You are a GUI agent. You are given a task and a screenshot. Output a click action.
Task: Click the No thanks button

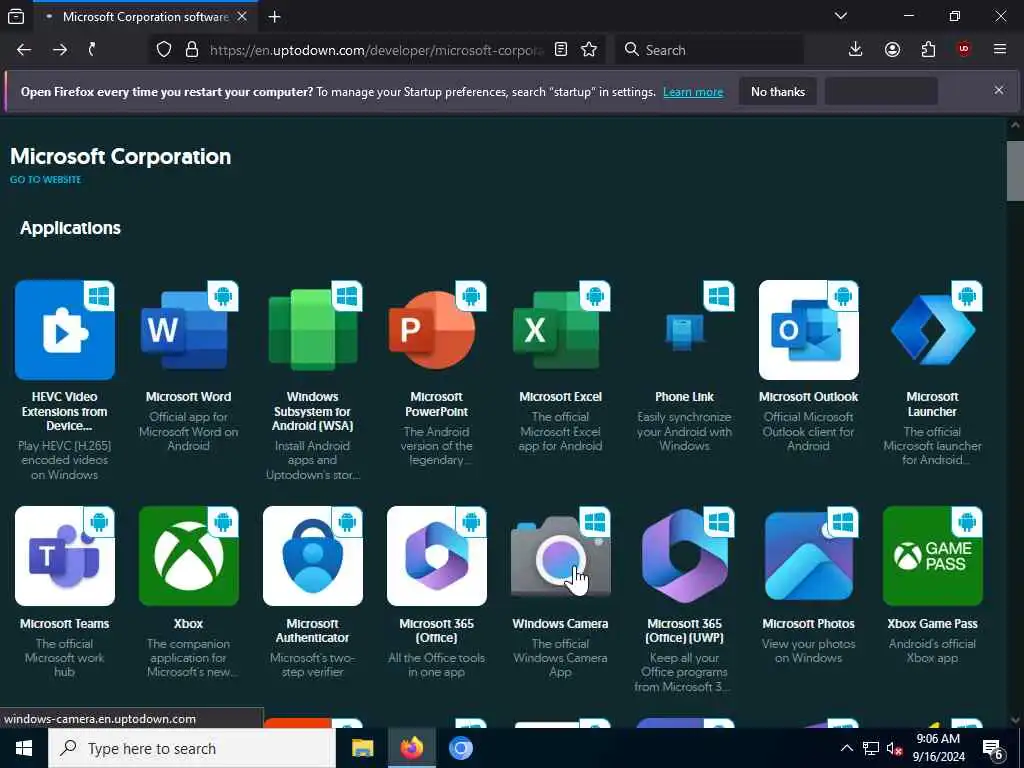778,91
